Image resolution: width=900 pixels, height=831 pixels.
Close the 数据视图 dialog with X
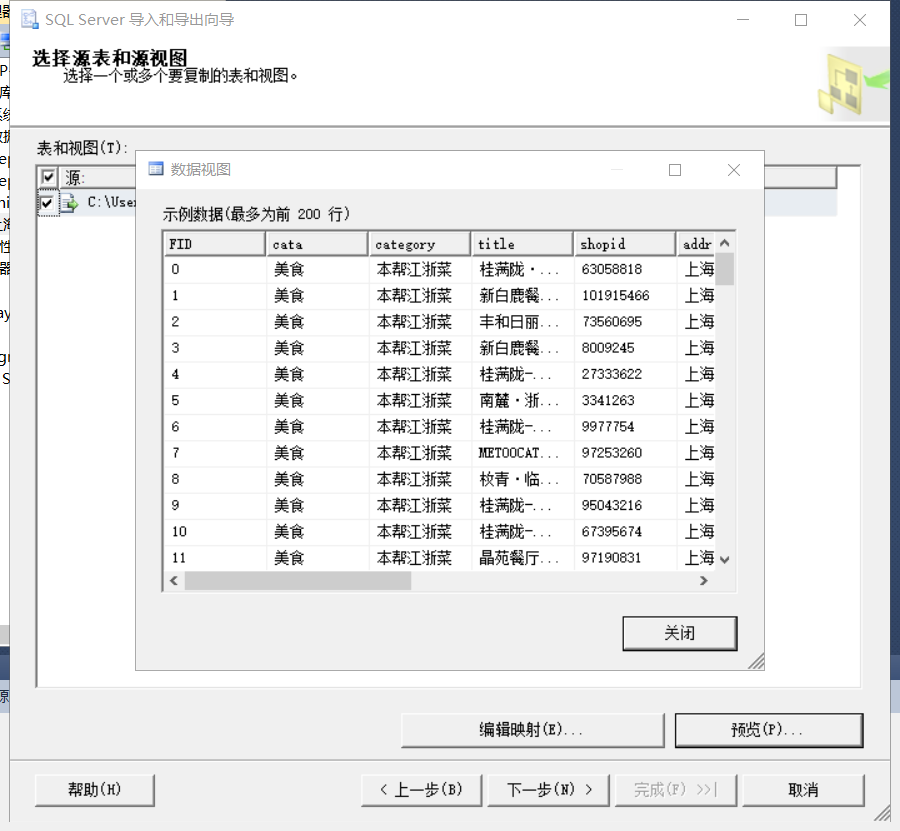click(734, 170)
